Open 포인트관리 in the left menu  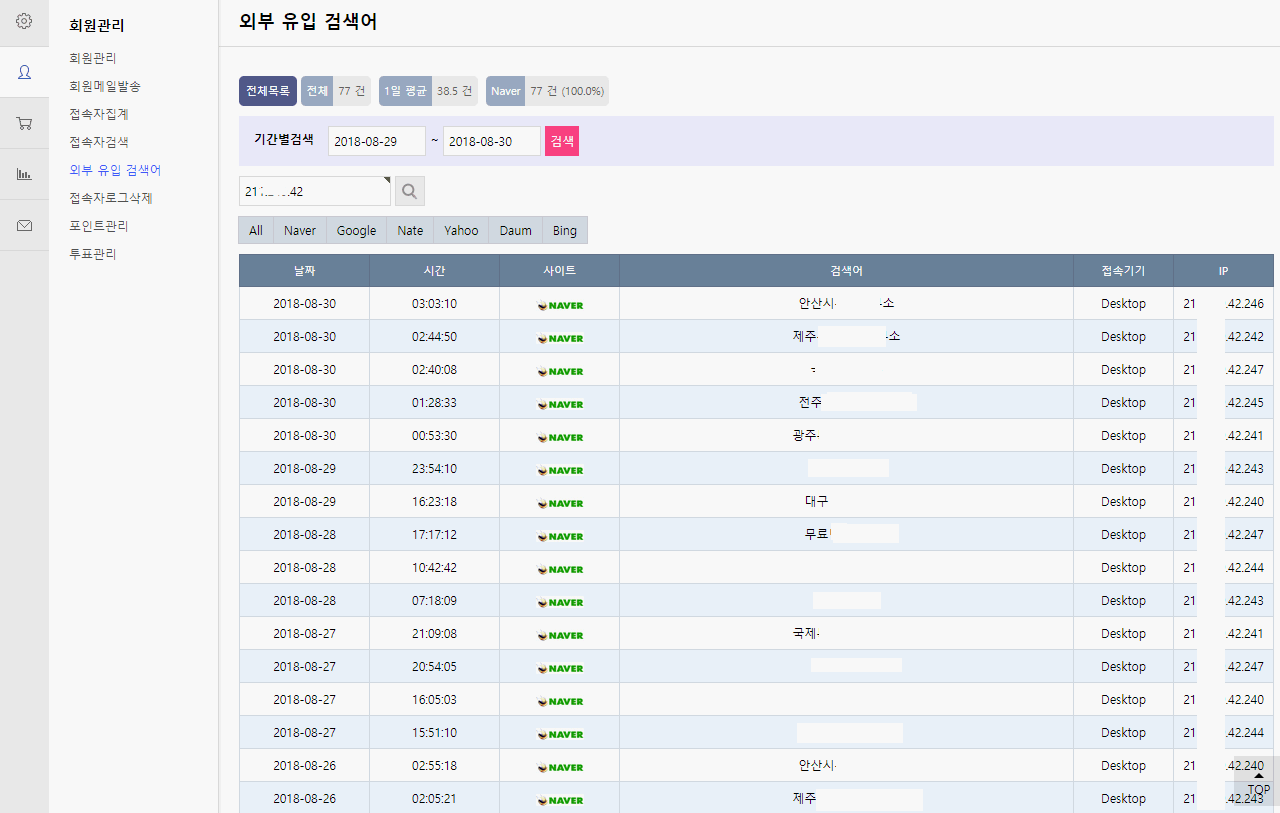coord(99,226)
